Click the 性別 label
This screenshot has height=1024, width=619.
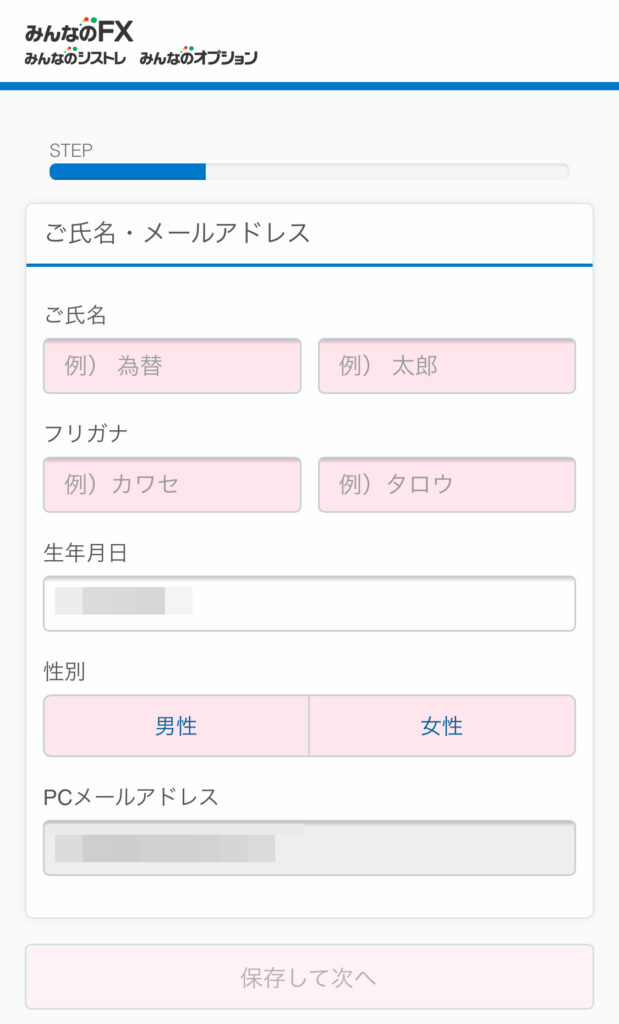click(x=65, y=671)
